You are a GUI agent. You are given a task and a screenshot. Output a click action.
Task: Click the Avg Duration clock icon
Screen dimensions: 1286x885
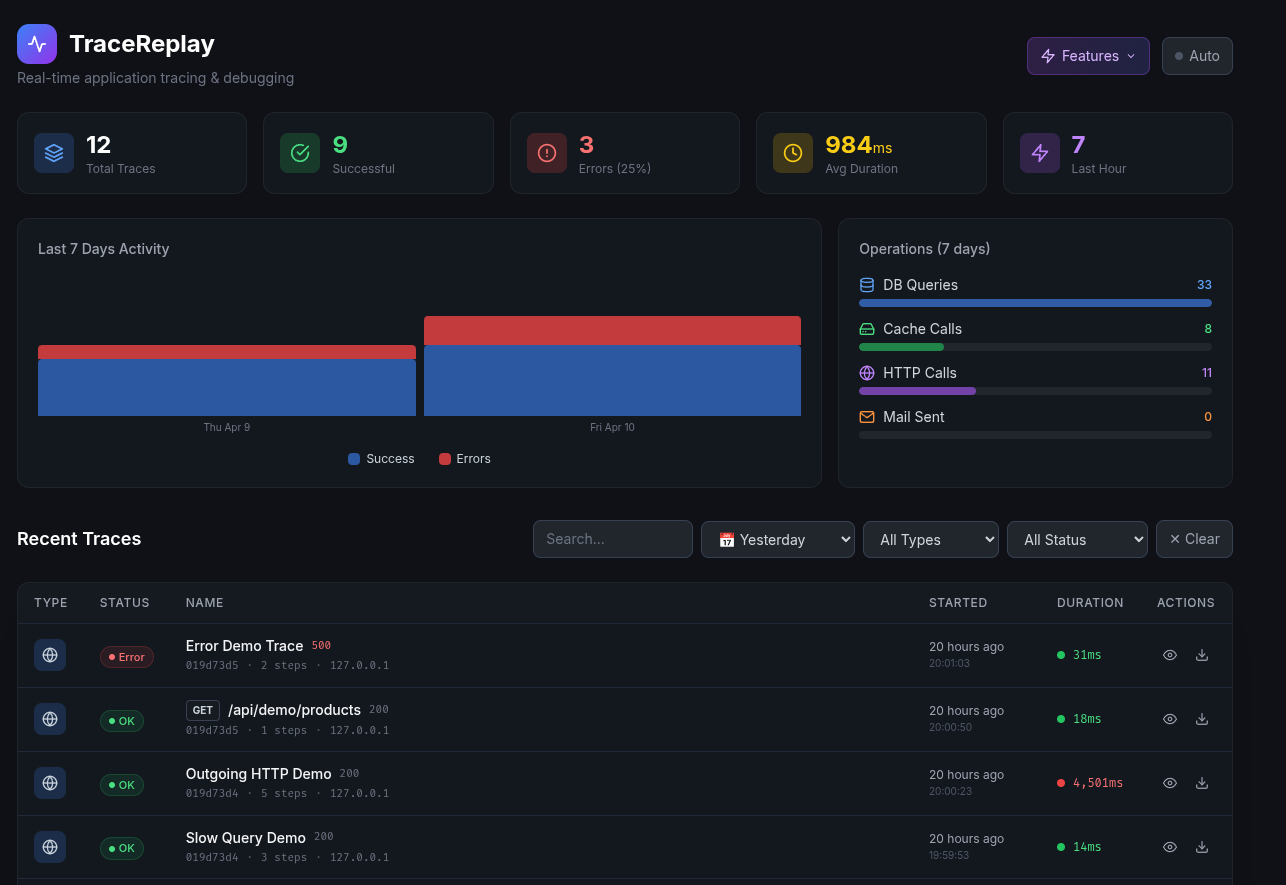point(793,153)
